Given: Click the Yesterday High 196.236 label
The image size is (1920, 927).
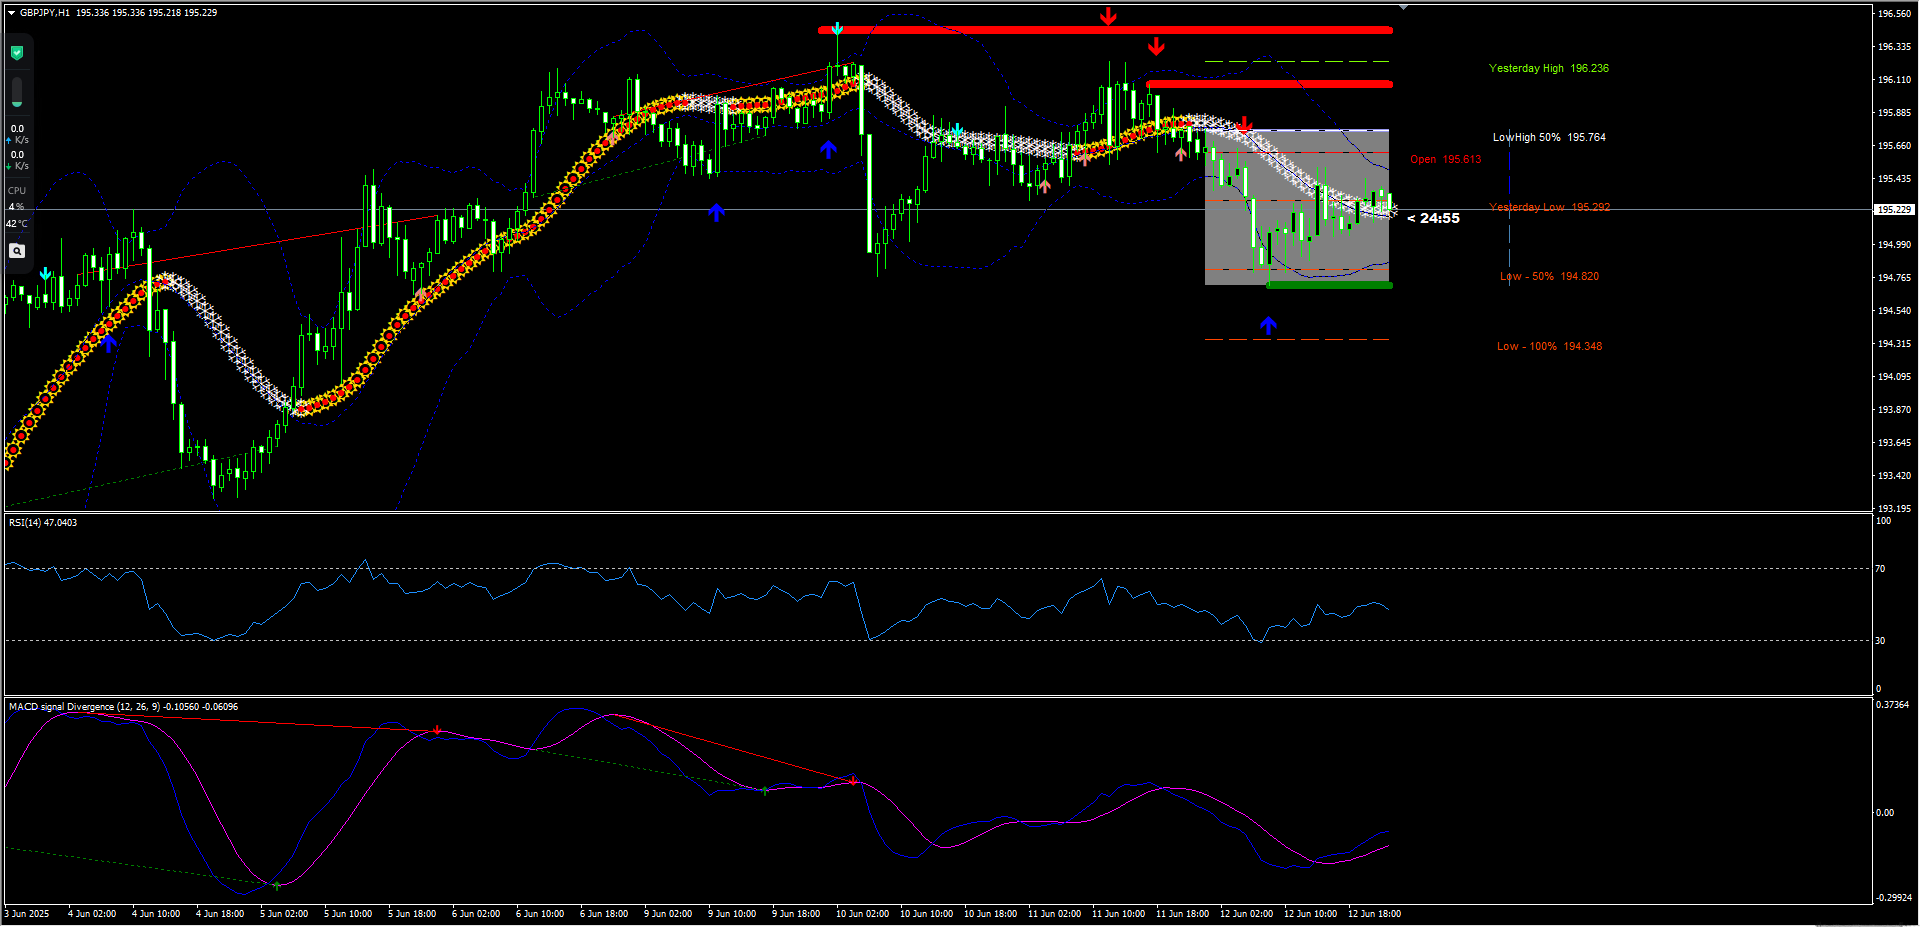Looking at the screenshot, I should point(1549,68).
